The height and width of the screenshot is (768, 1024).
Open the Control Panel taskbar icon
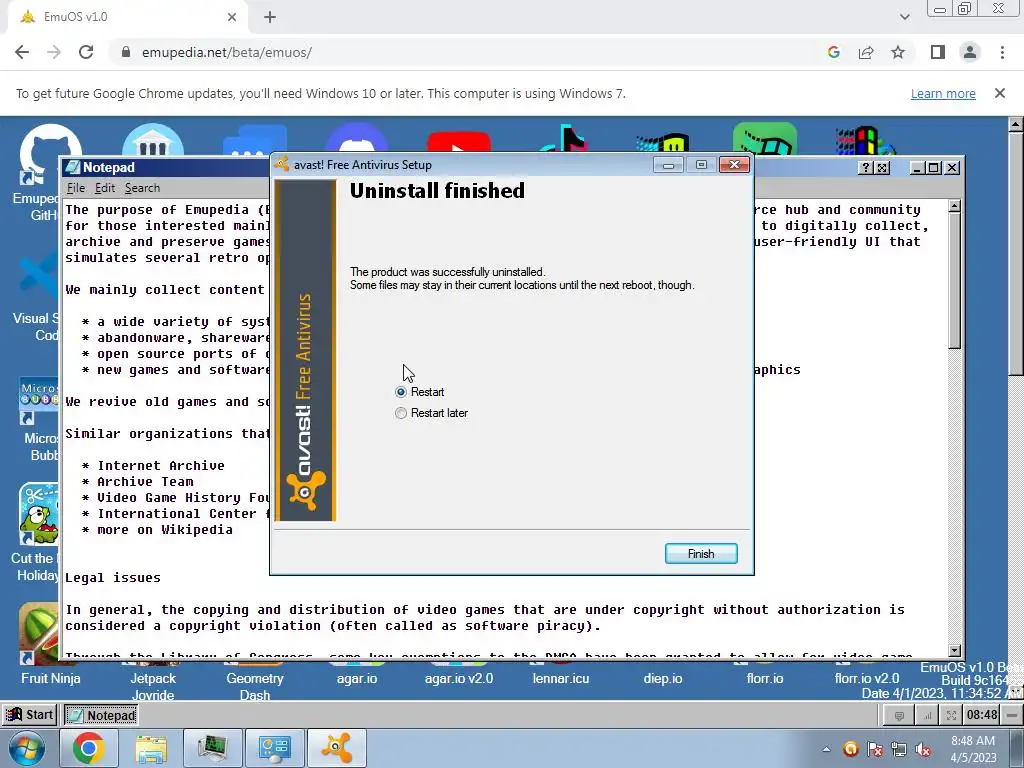click(x=274, y=748)
